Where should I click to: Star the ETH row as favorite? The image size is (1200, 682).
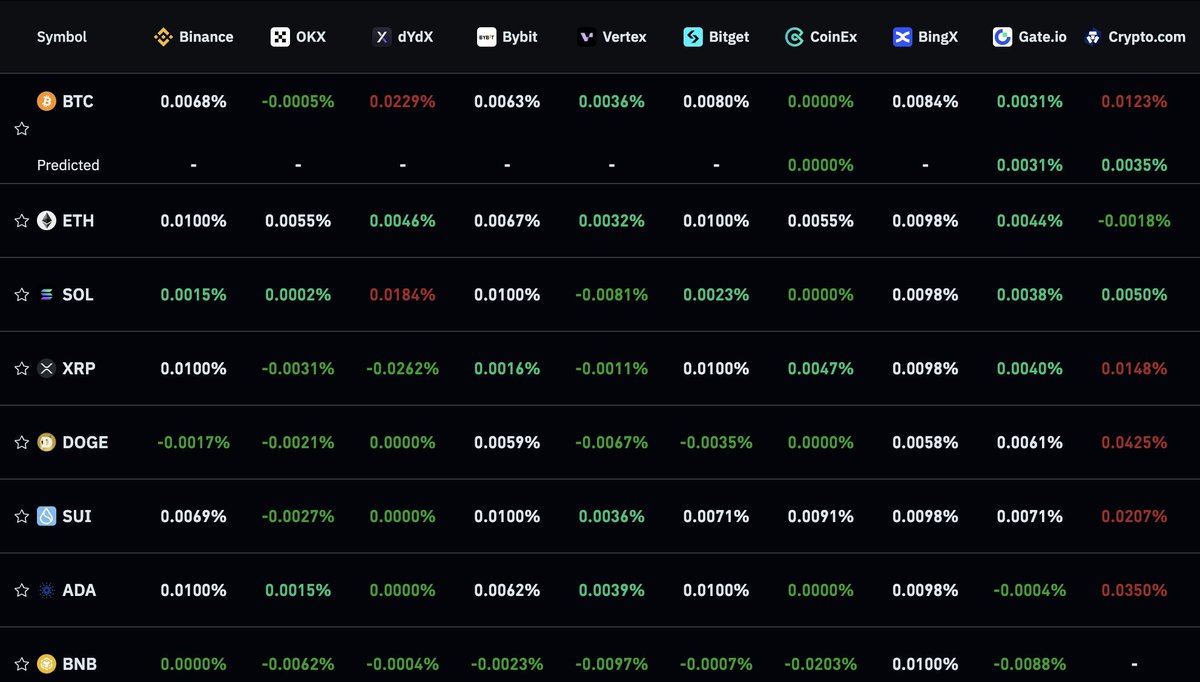click(21, 221)
